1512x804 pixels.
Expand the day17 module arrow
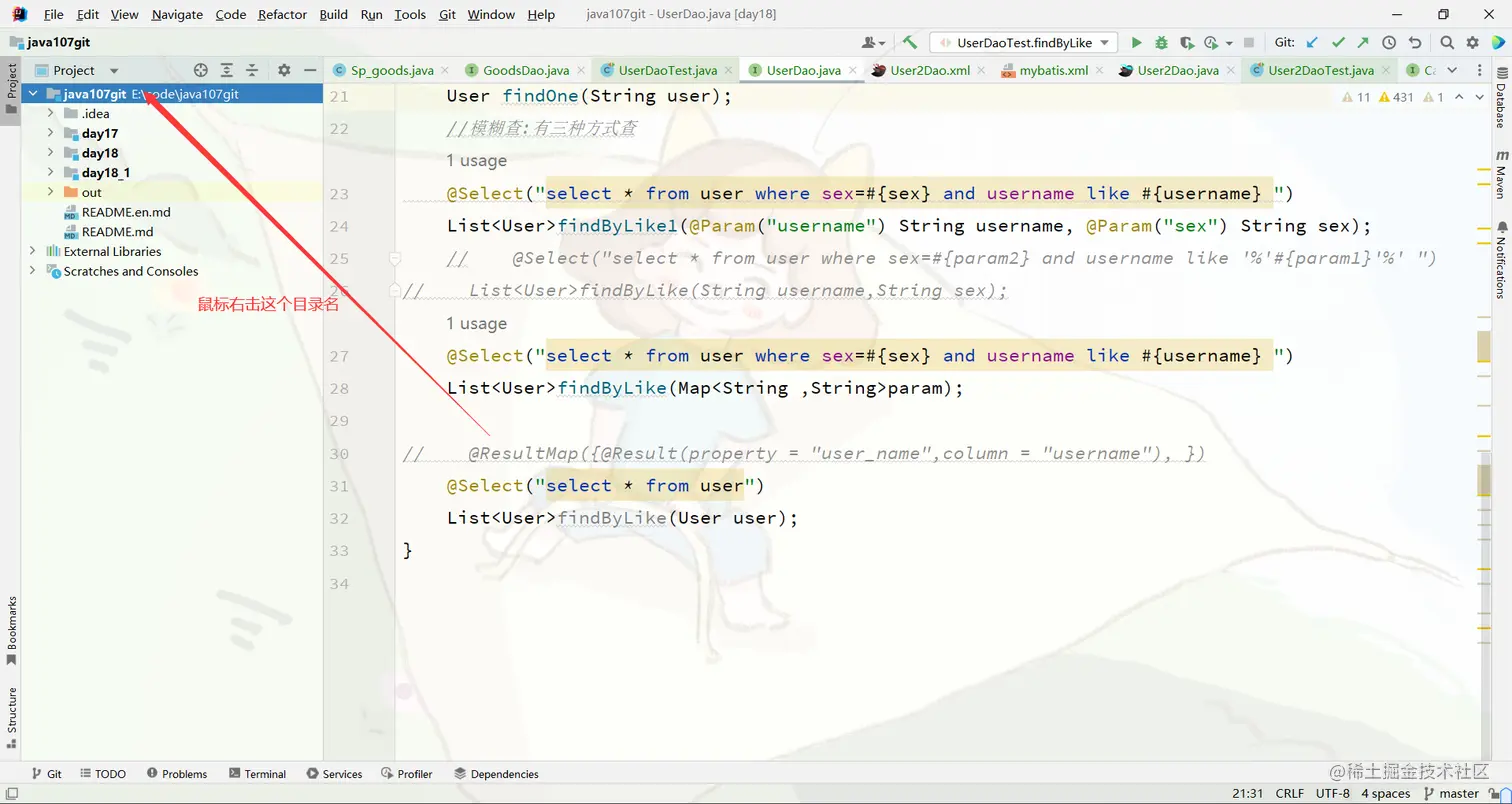[x=50, y=133]
